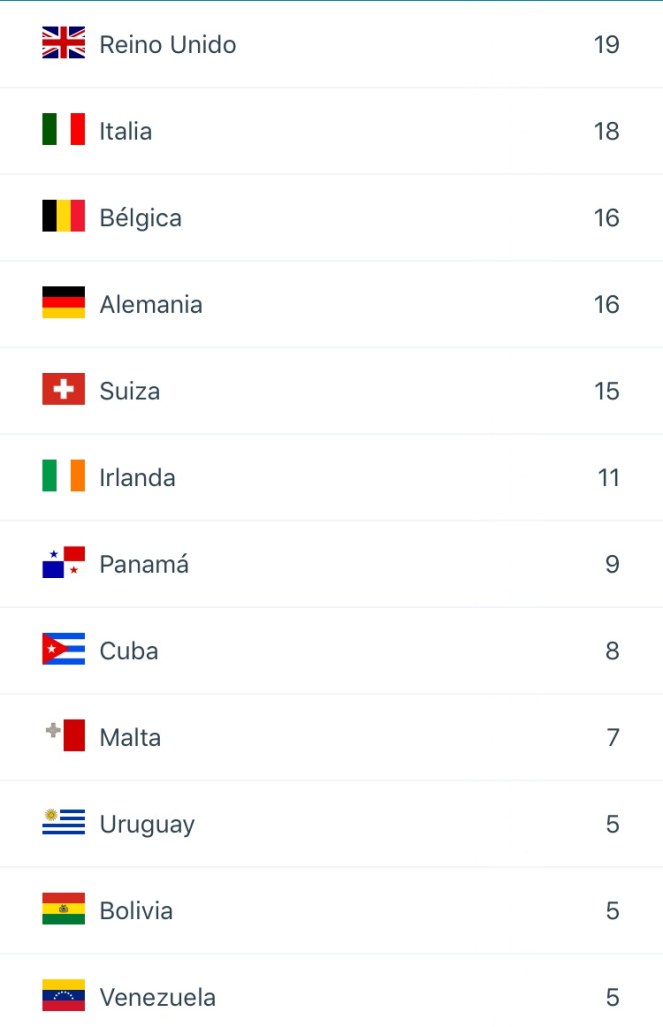Choose Alemania from the country list
The height and width of the screenshot is (1027, 663).
tap(151, 304)
